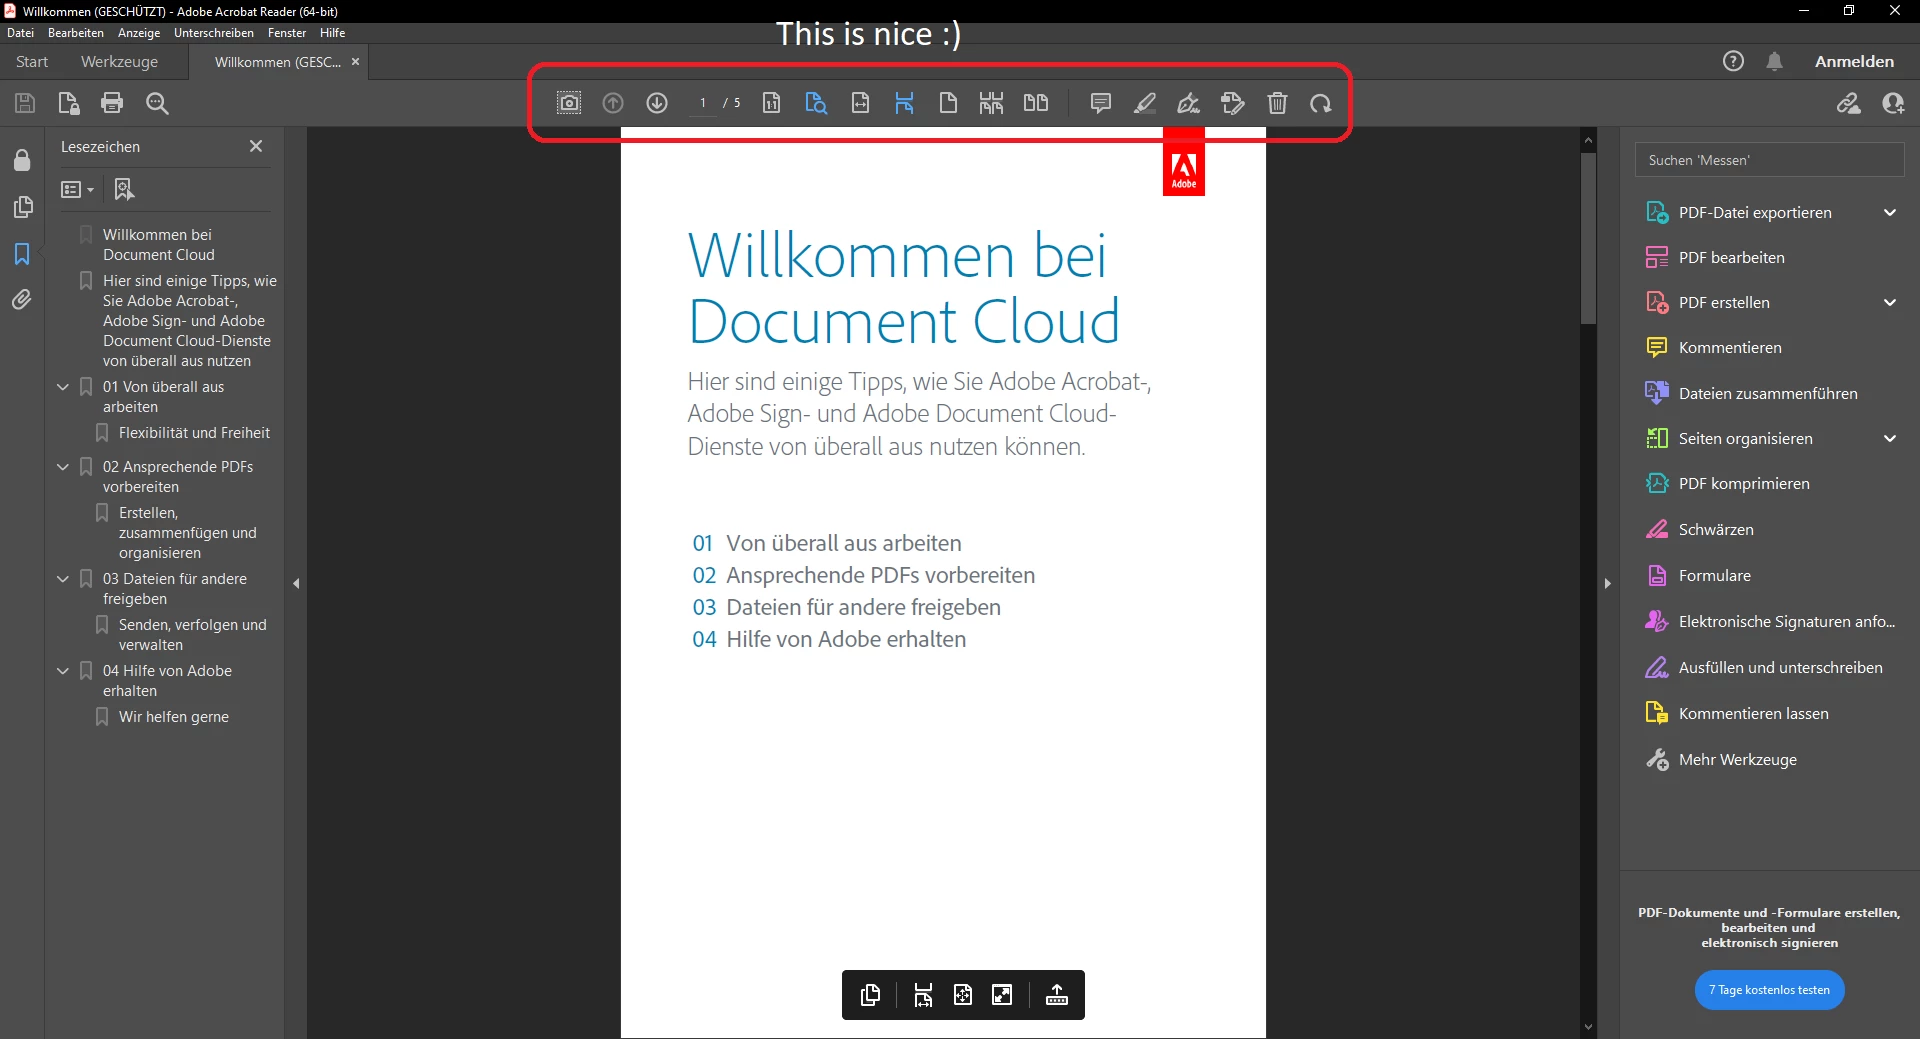Viewport: 1920px width, 1039px height.
Task: Collapse the right tools pane arrow
Action: (x=1607, y=583)
